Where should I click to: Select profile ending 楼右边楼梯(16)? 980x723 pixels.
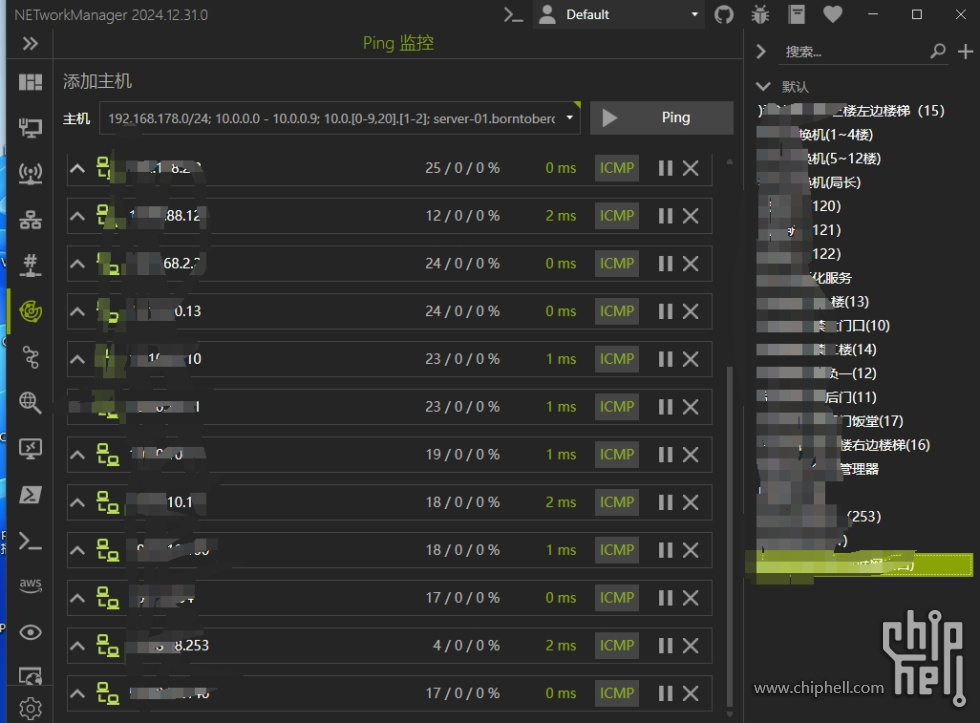844,445
